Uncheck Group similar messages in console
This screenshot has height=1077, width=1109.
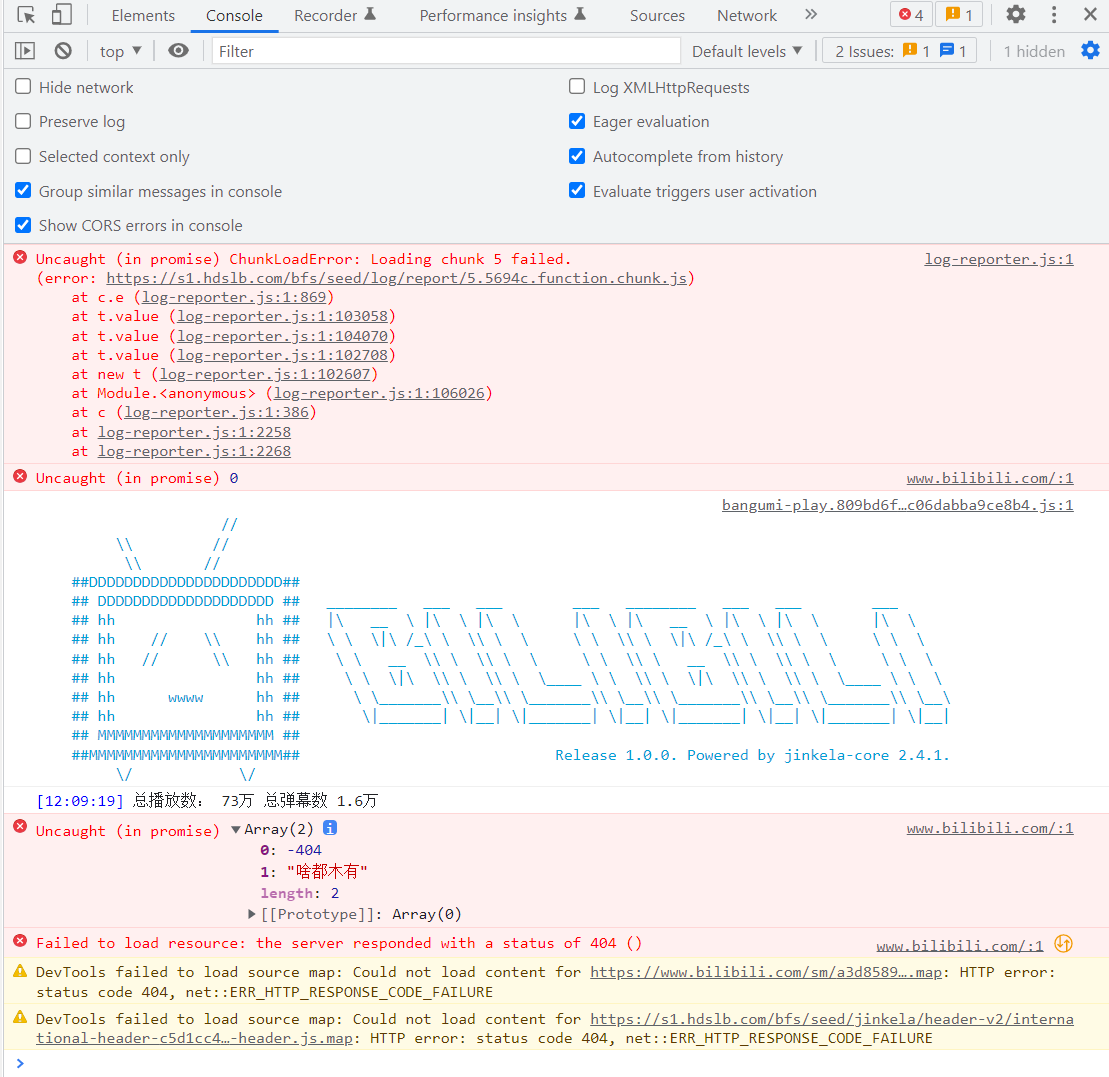tap(23, 190)
